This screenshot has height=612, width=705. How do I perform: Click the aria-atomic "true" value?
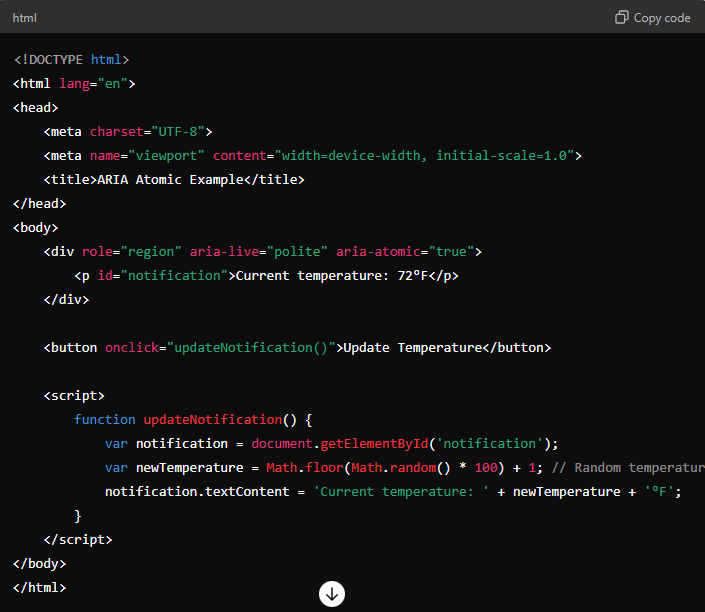447,252
